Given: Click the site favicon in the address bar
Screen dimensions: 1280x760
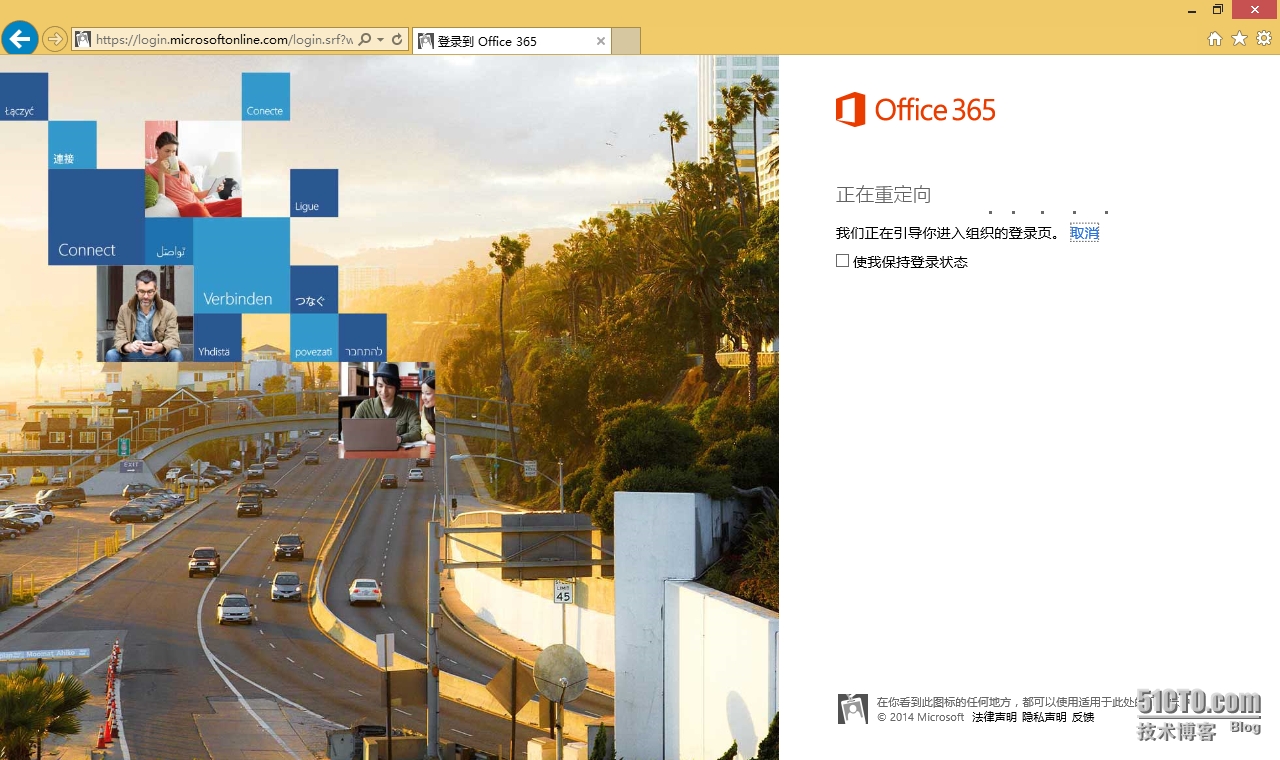Looking at the screenshot, I should click(82, 39).
